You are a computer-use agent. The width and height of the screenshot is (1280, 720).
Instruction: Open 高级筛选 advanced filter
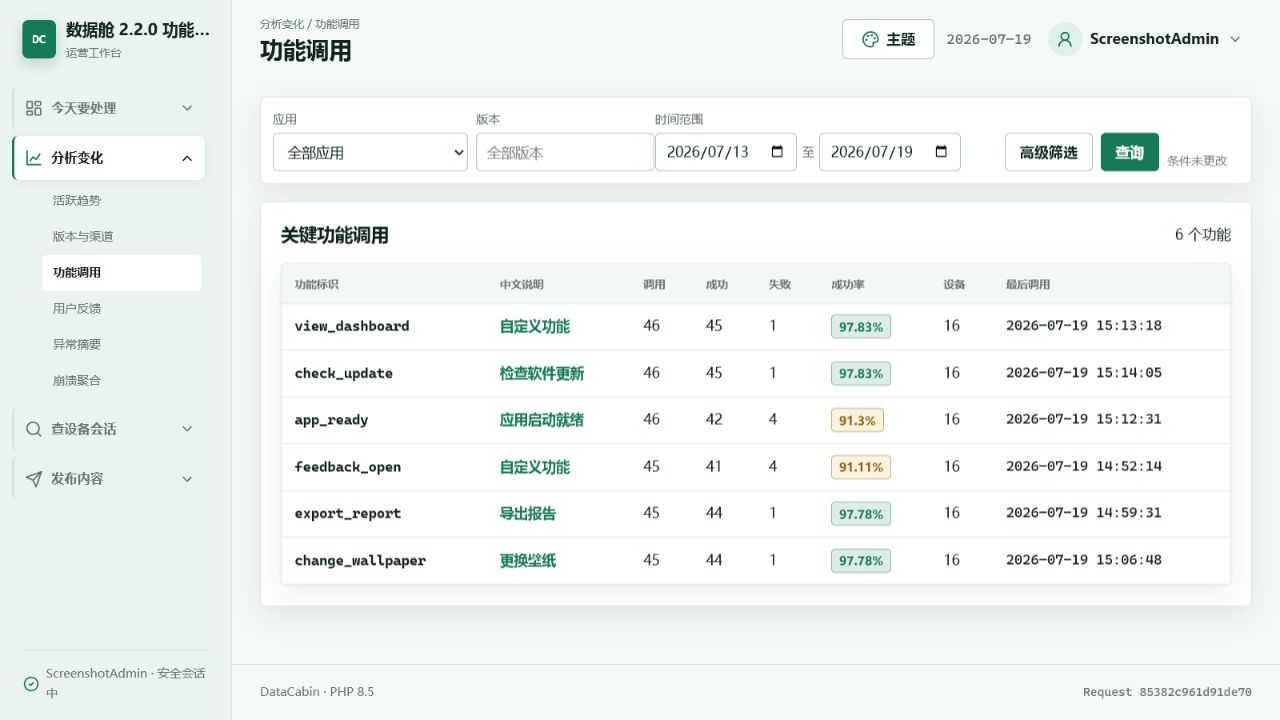tap(1049, 152)
